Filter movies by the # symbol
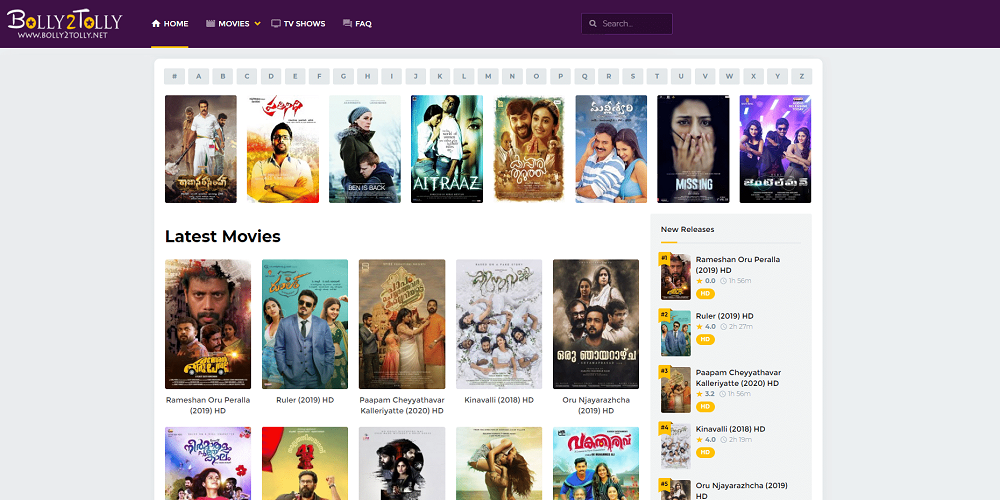 [x=174, y=77]
